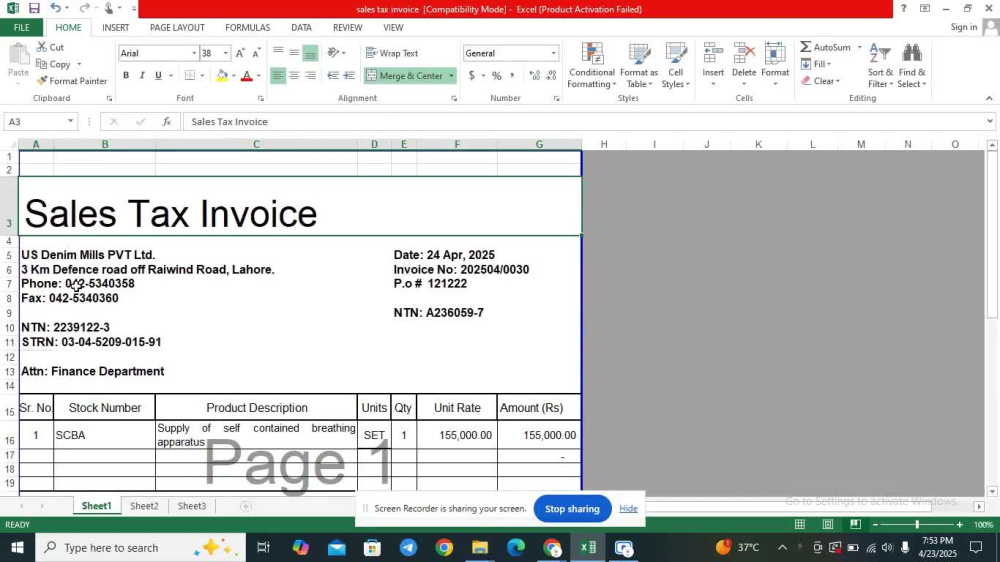Screen dimensions: 1000x562
Task: Click the Decrease Decimal icon
Action: tap(552, 75)
